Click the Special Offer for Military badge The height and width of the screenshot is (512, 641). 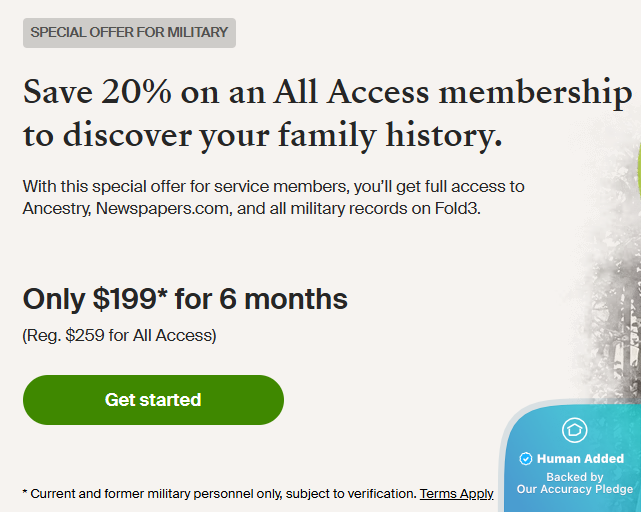point(129,32)
